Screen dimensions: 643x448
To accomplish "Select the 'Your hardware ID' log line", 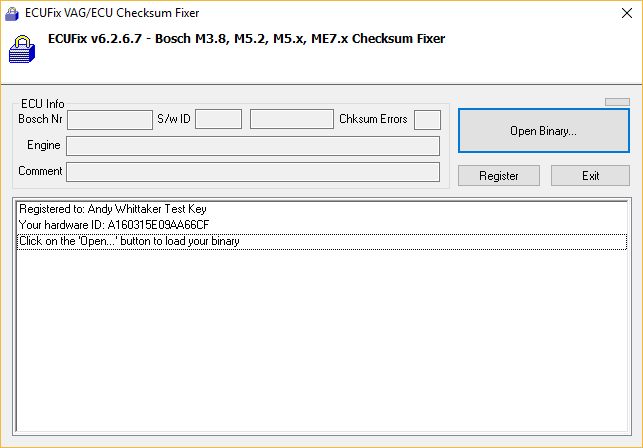I will click(x=322, y=225).
